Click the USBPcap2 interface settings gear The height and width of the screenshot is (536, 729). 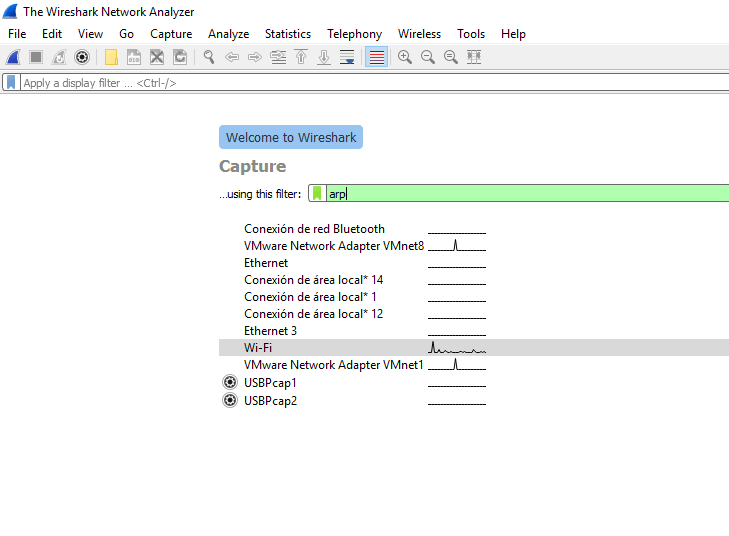(230, 400)
